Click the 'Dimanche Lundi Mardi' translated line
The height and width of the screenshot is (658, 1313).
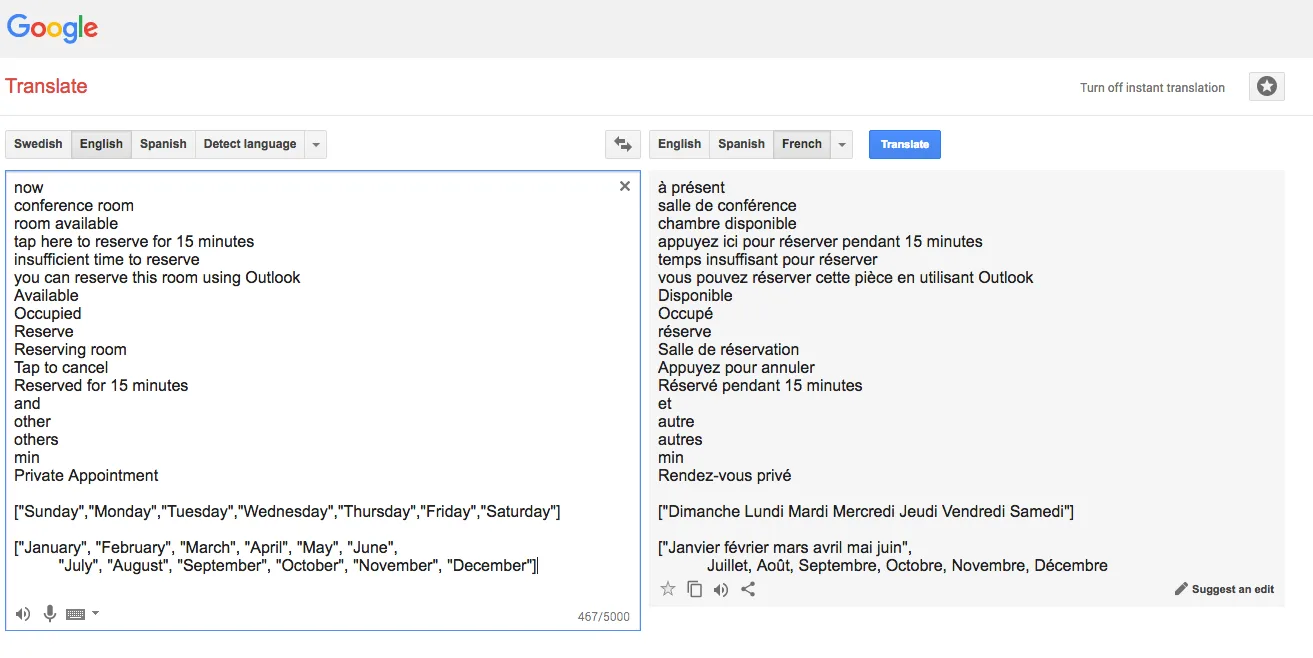click(x=866, y=512)
